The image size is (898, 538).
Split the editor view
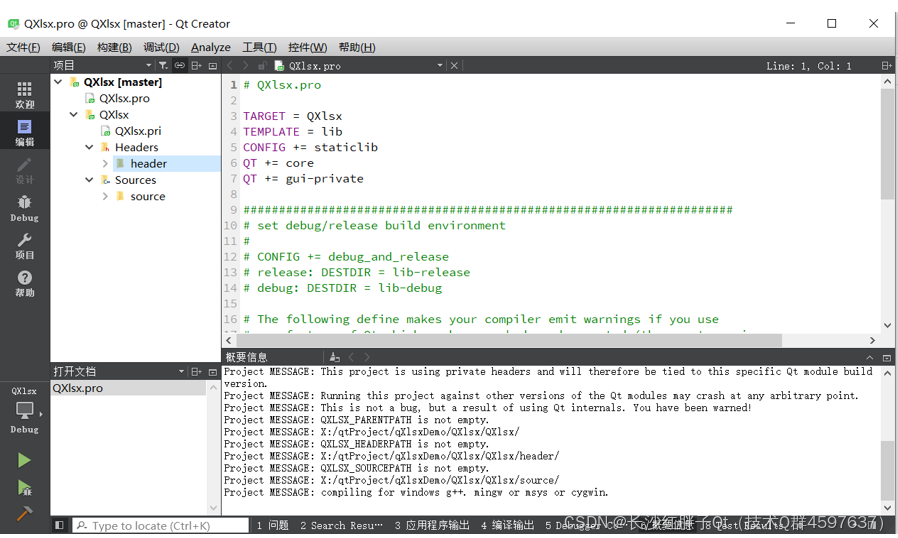(886, 66)
